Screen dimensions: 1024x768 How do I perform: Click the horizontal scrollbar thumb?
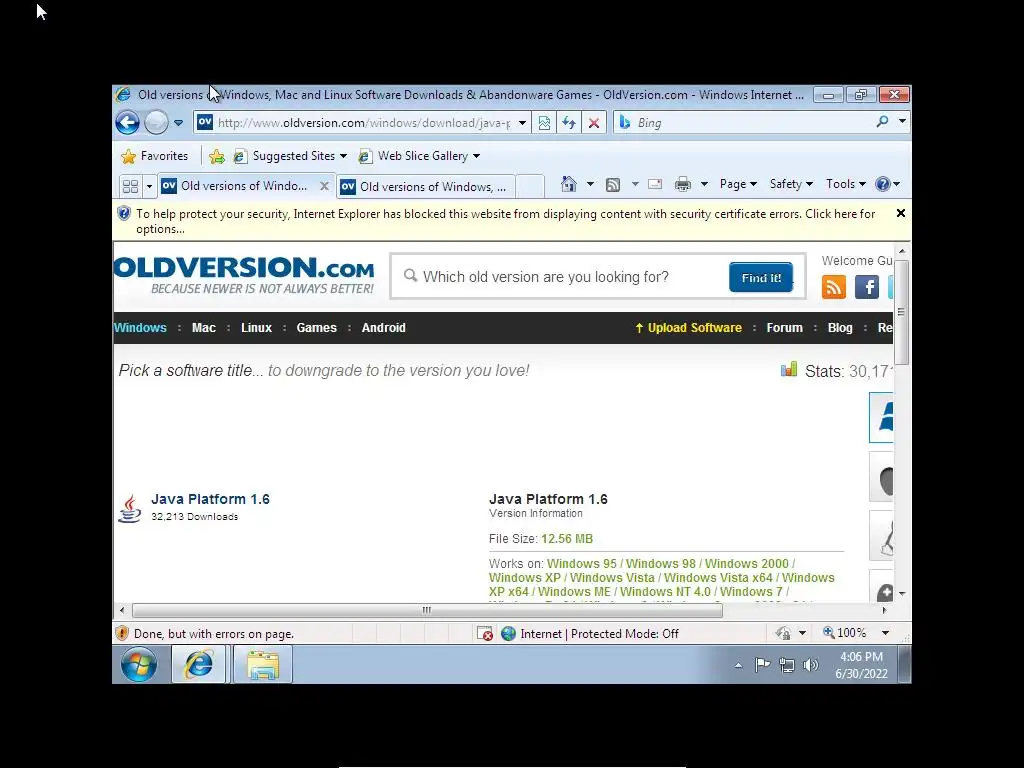point(427,611)
